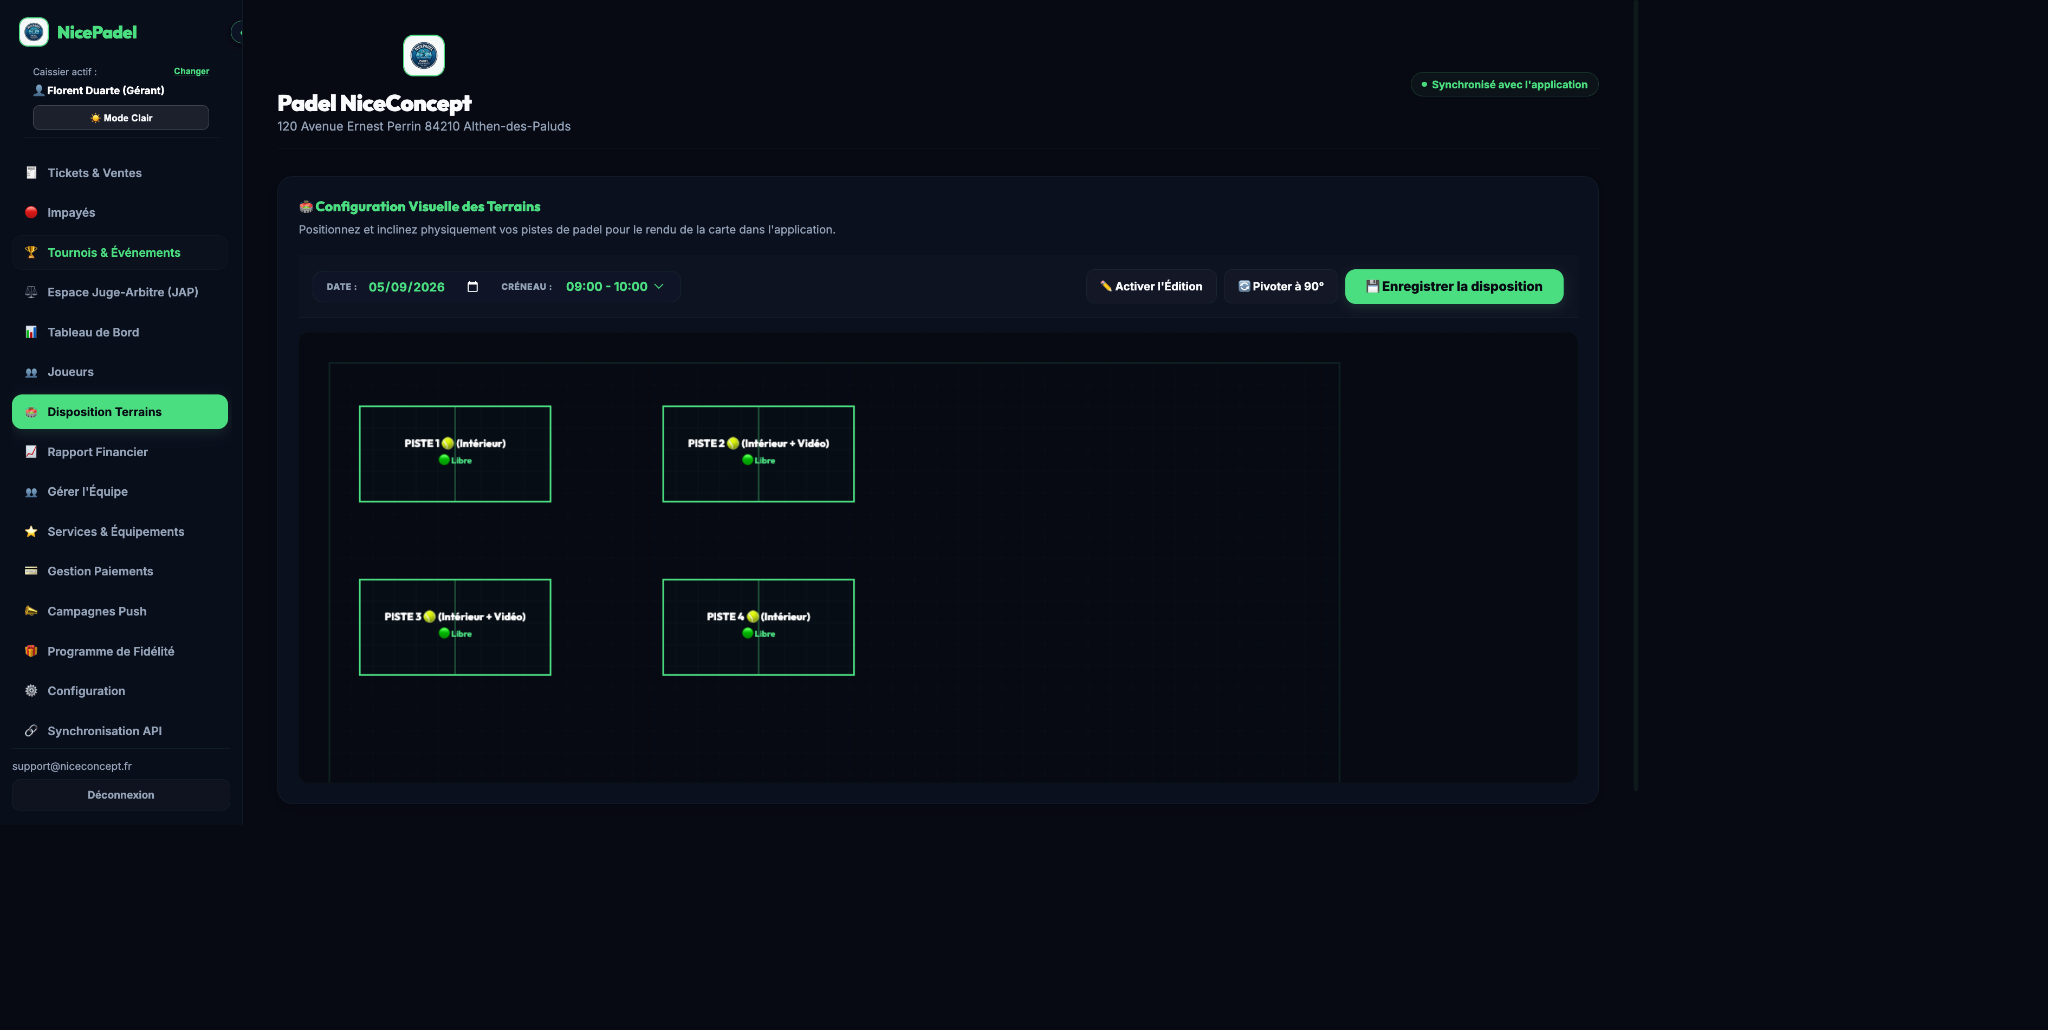Click the Campagnes Push megaphone icon
The height and width of the screenshot is (1030, 2048).
coord(31,611)
